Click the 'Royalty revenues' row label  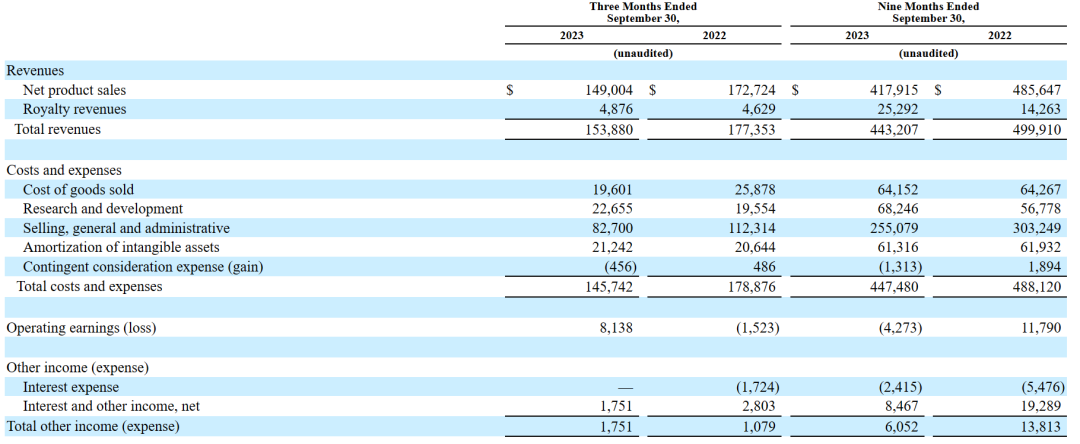tap(74, 109)
